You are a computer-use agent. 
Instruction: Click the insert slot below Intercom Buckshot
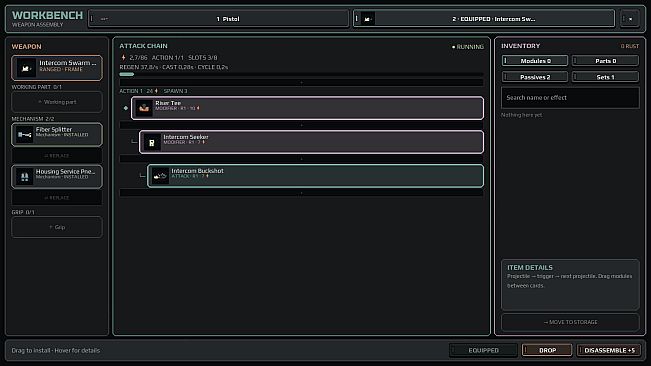pos(301,193)
